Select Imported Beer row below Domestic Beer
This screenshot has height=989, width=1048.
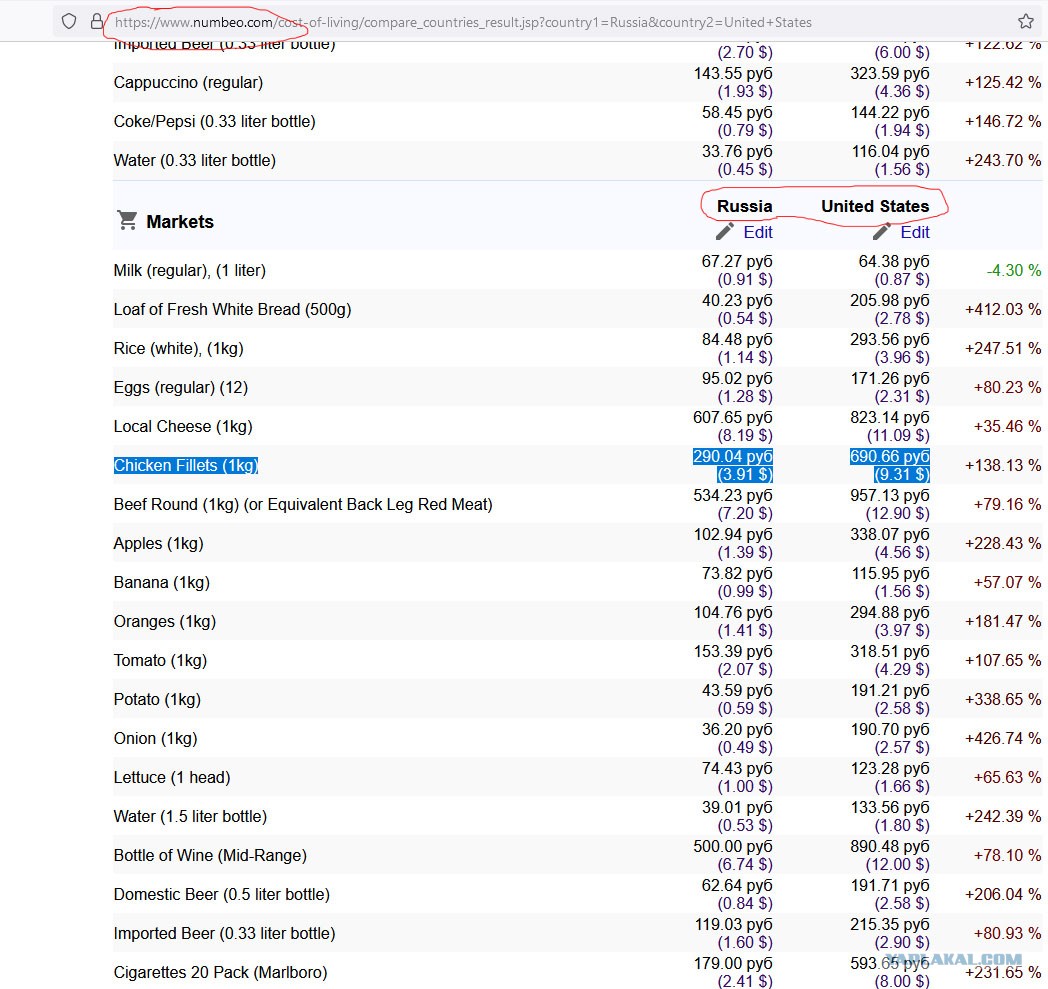225,933
